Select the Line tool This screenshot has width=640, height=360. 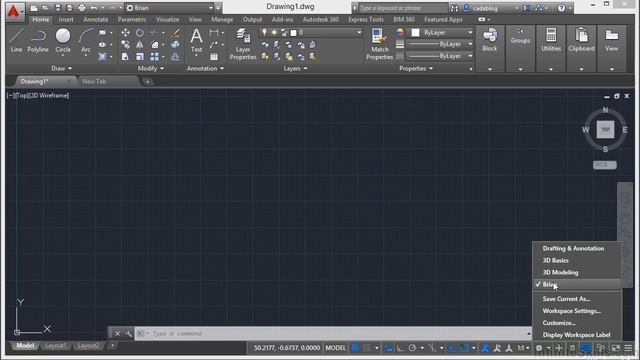(x=16, y=40)
